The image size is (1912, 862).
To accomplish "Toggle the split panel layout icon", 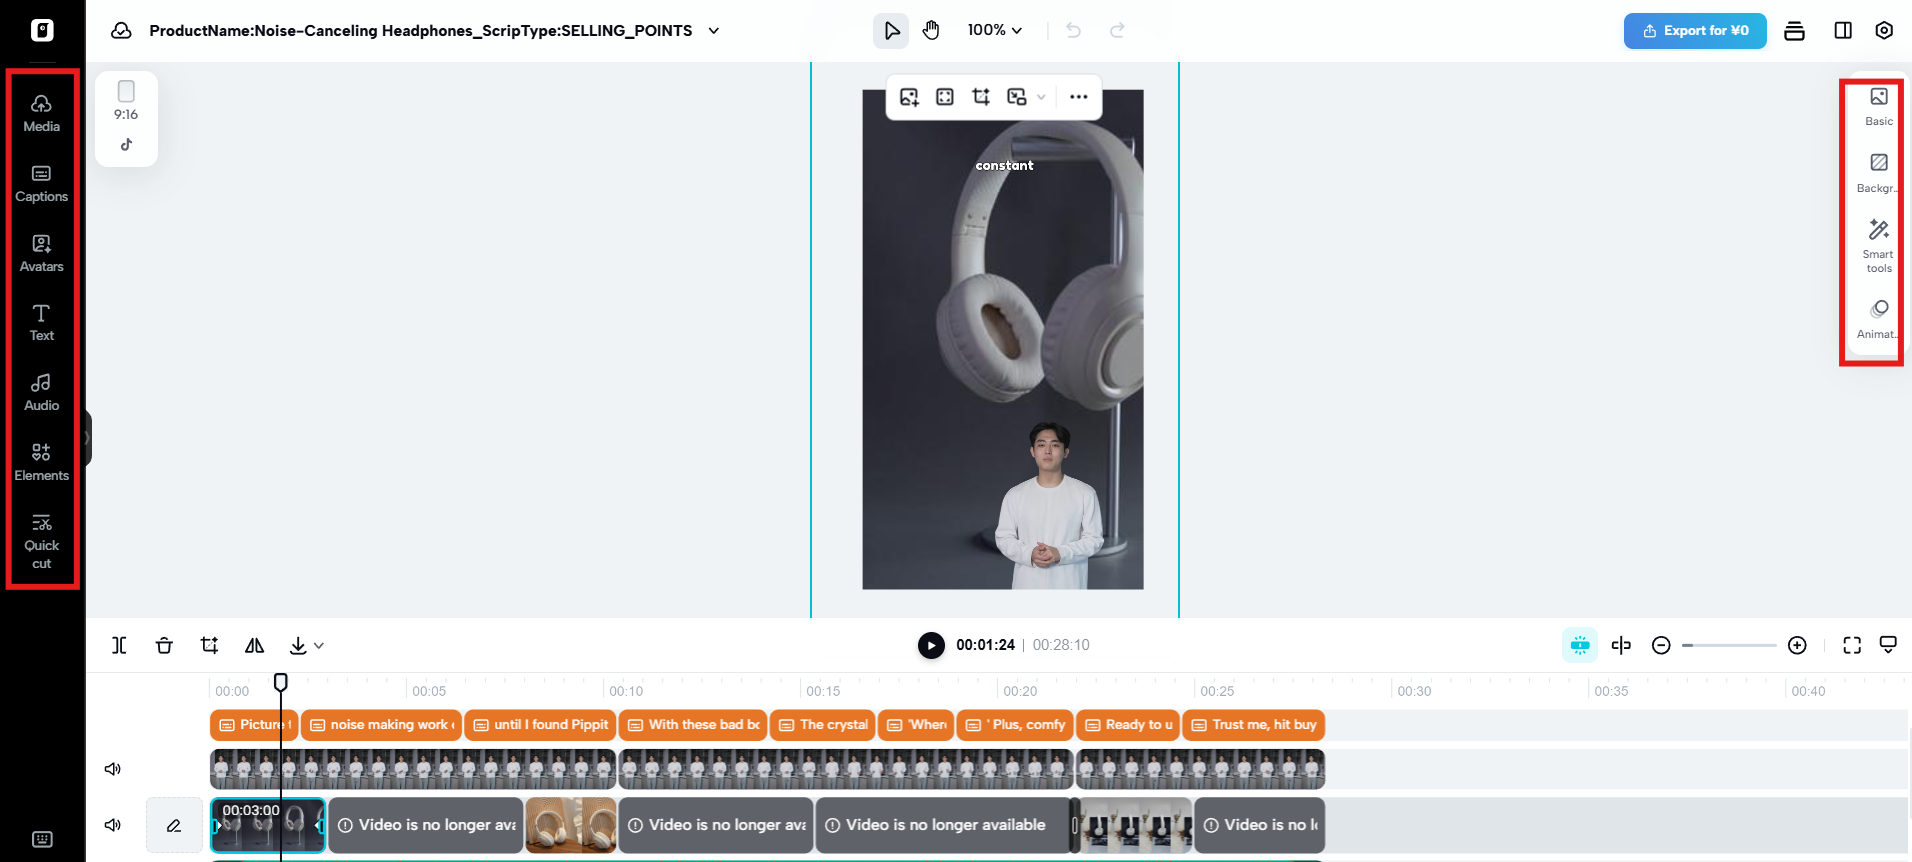I will point(1843,31).
